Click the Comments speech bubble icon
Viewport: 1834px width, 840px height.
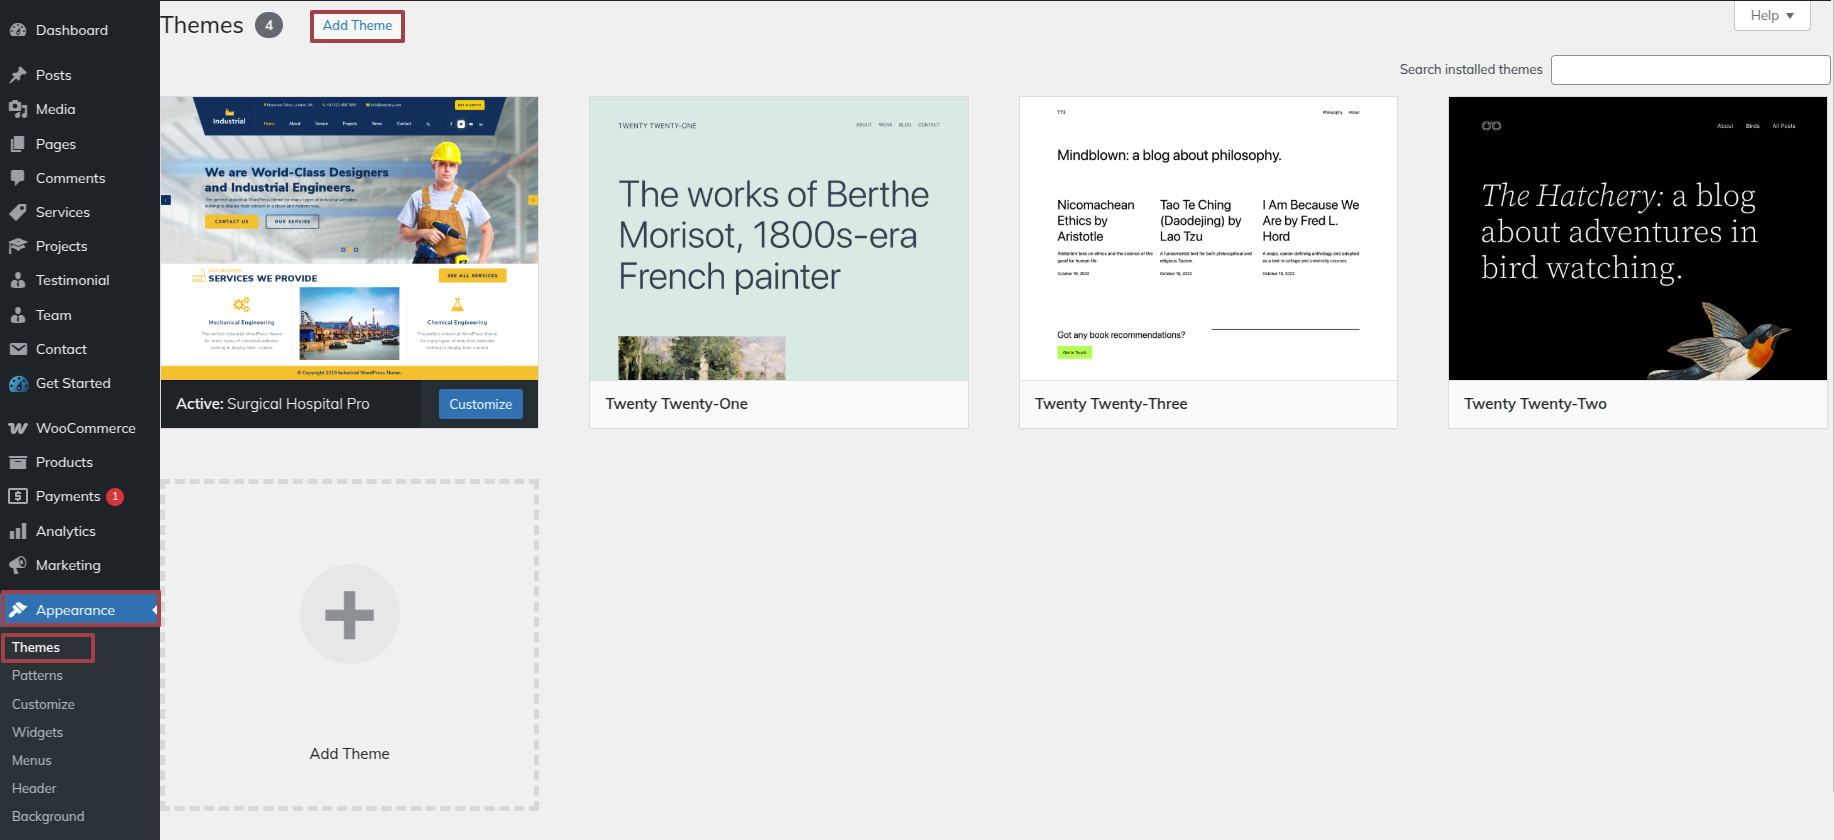(18, 178)
